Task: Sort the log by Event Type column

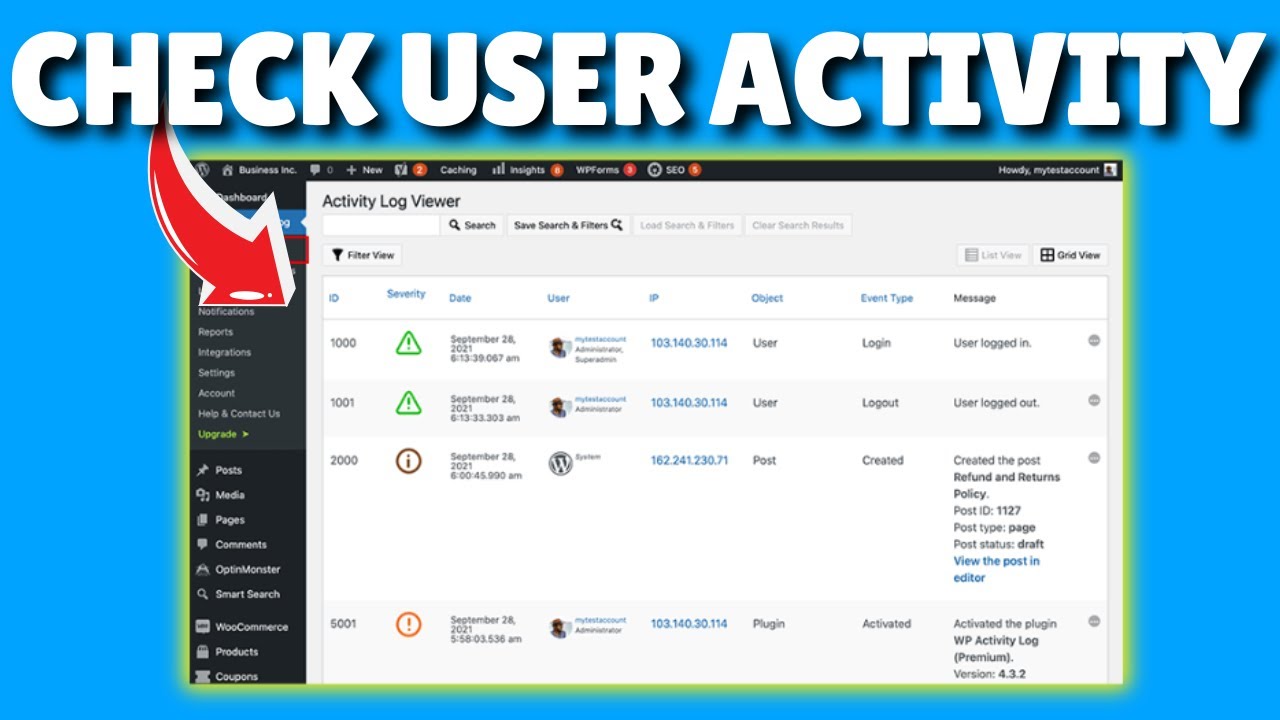Action: pos(886,298)
